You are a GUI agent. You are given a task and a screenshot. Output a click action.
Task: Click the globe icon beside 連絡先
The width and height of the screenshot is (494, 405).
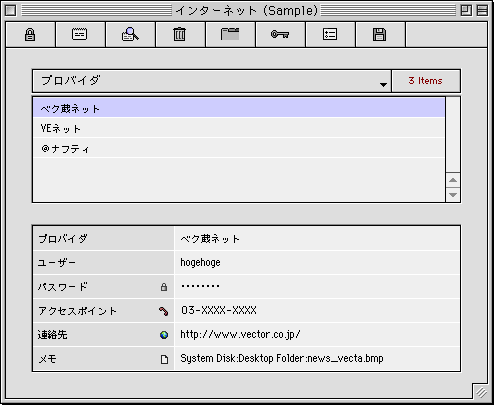164,335
